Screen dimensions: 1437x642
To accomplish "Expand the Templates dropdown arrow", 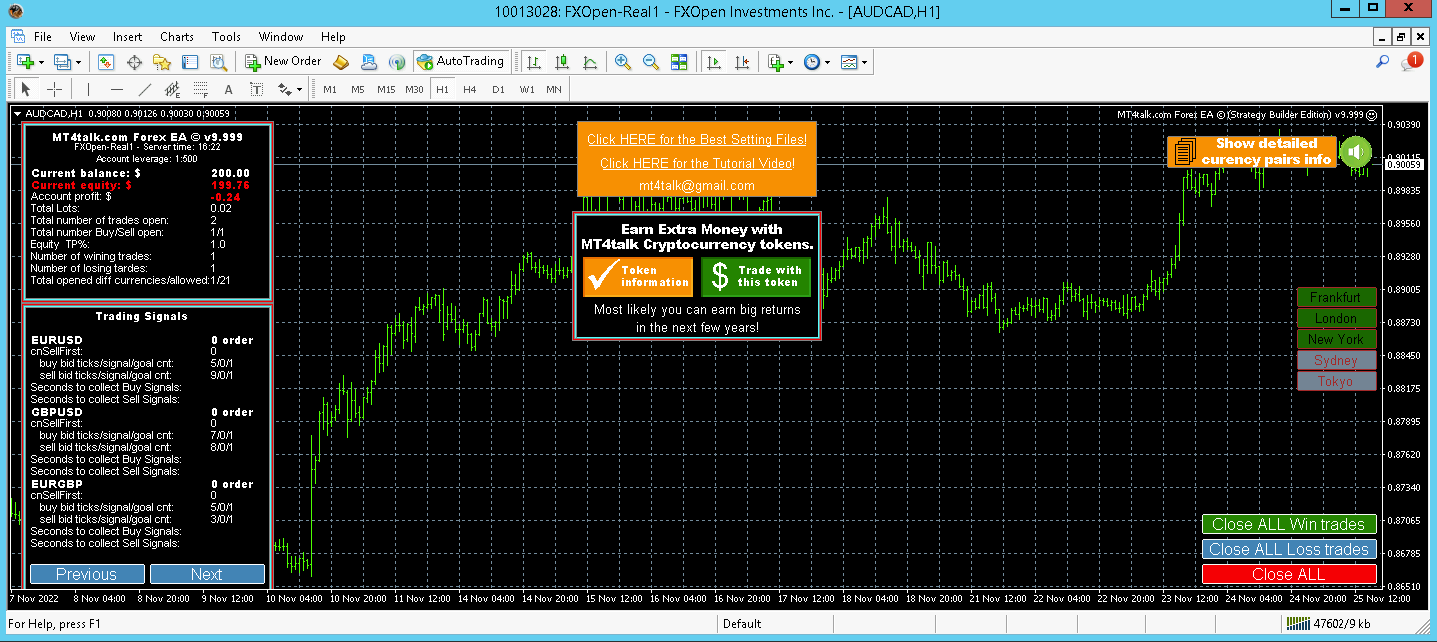I will (x=865, y=62).
